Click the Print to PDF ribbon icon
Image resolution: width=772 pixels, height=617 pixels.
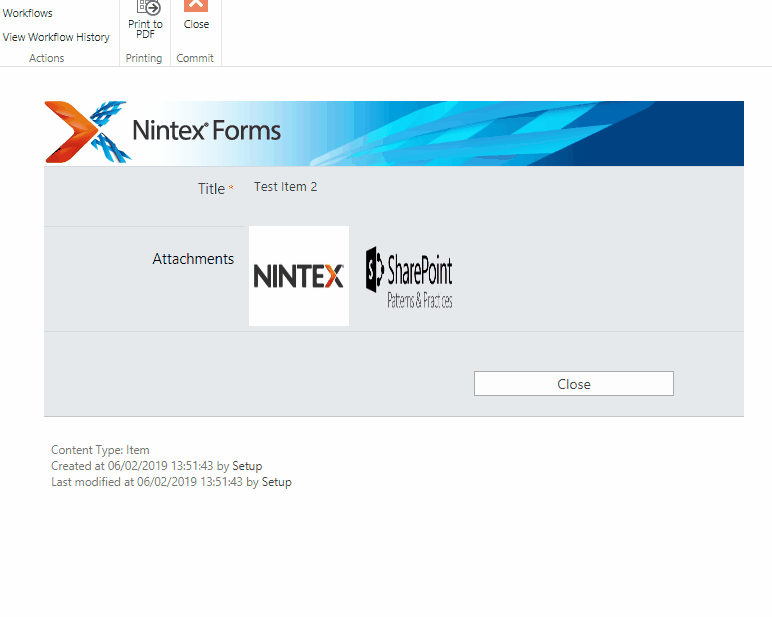pyautogui.click(x=148, y=7)
